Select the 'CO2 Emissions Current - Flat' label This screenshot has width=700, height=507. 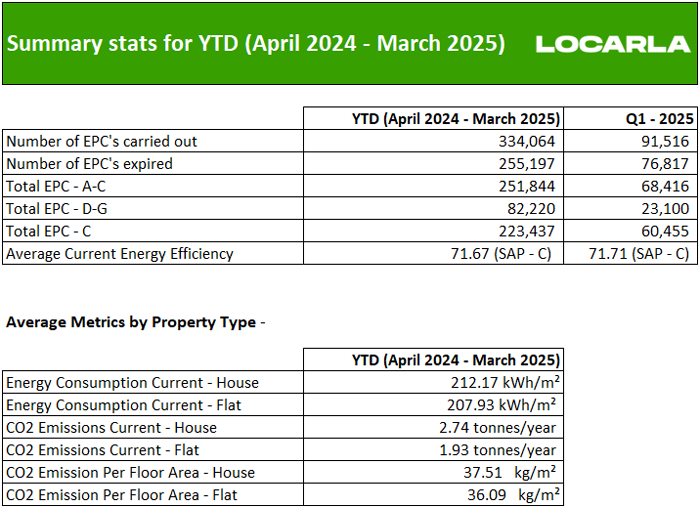point(103,450)
